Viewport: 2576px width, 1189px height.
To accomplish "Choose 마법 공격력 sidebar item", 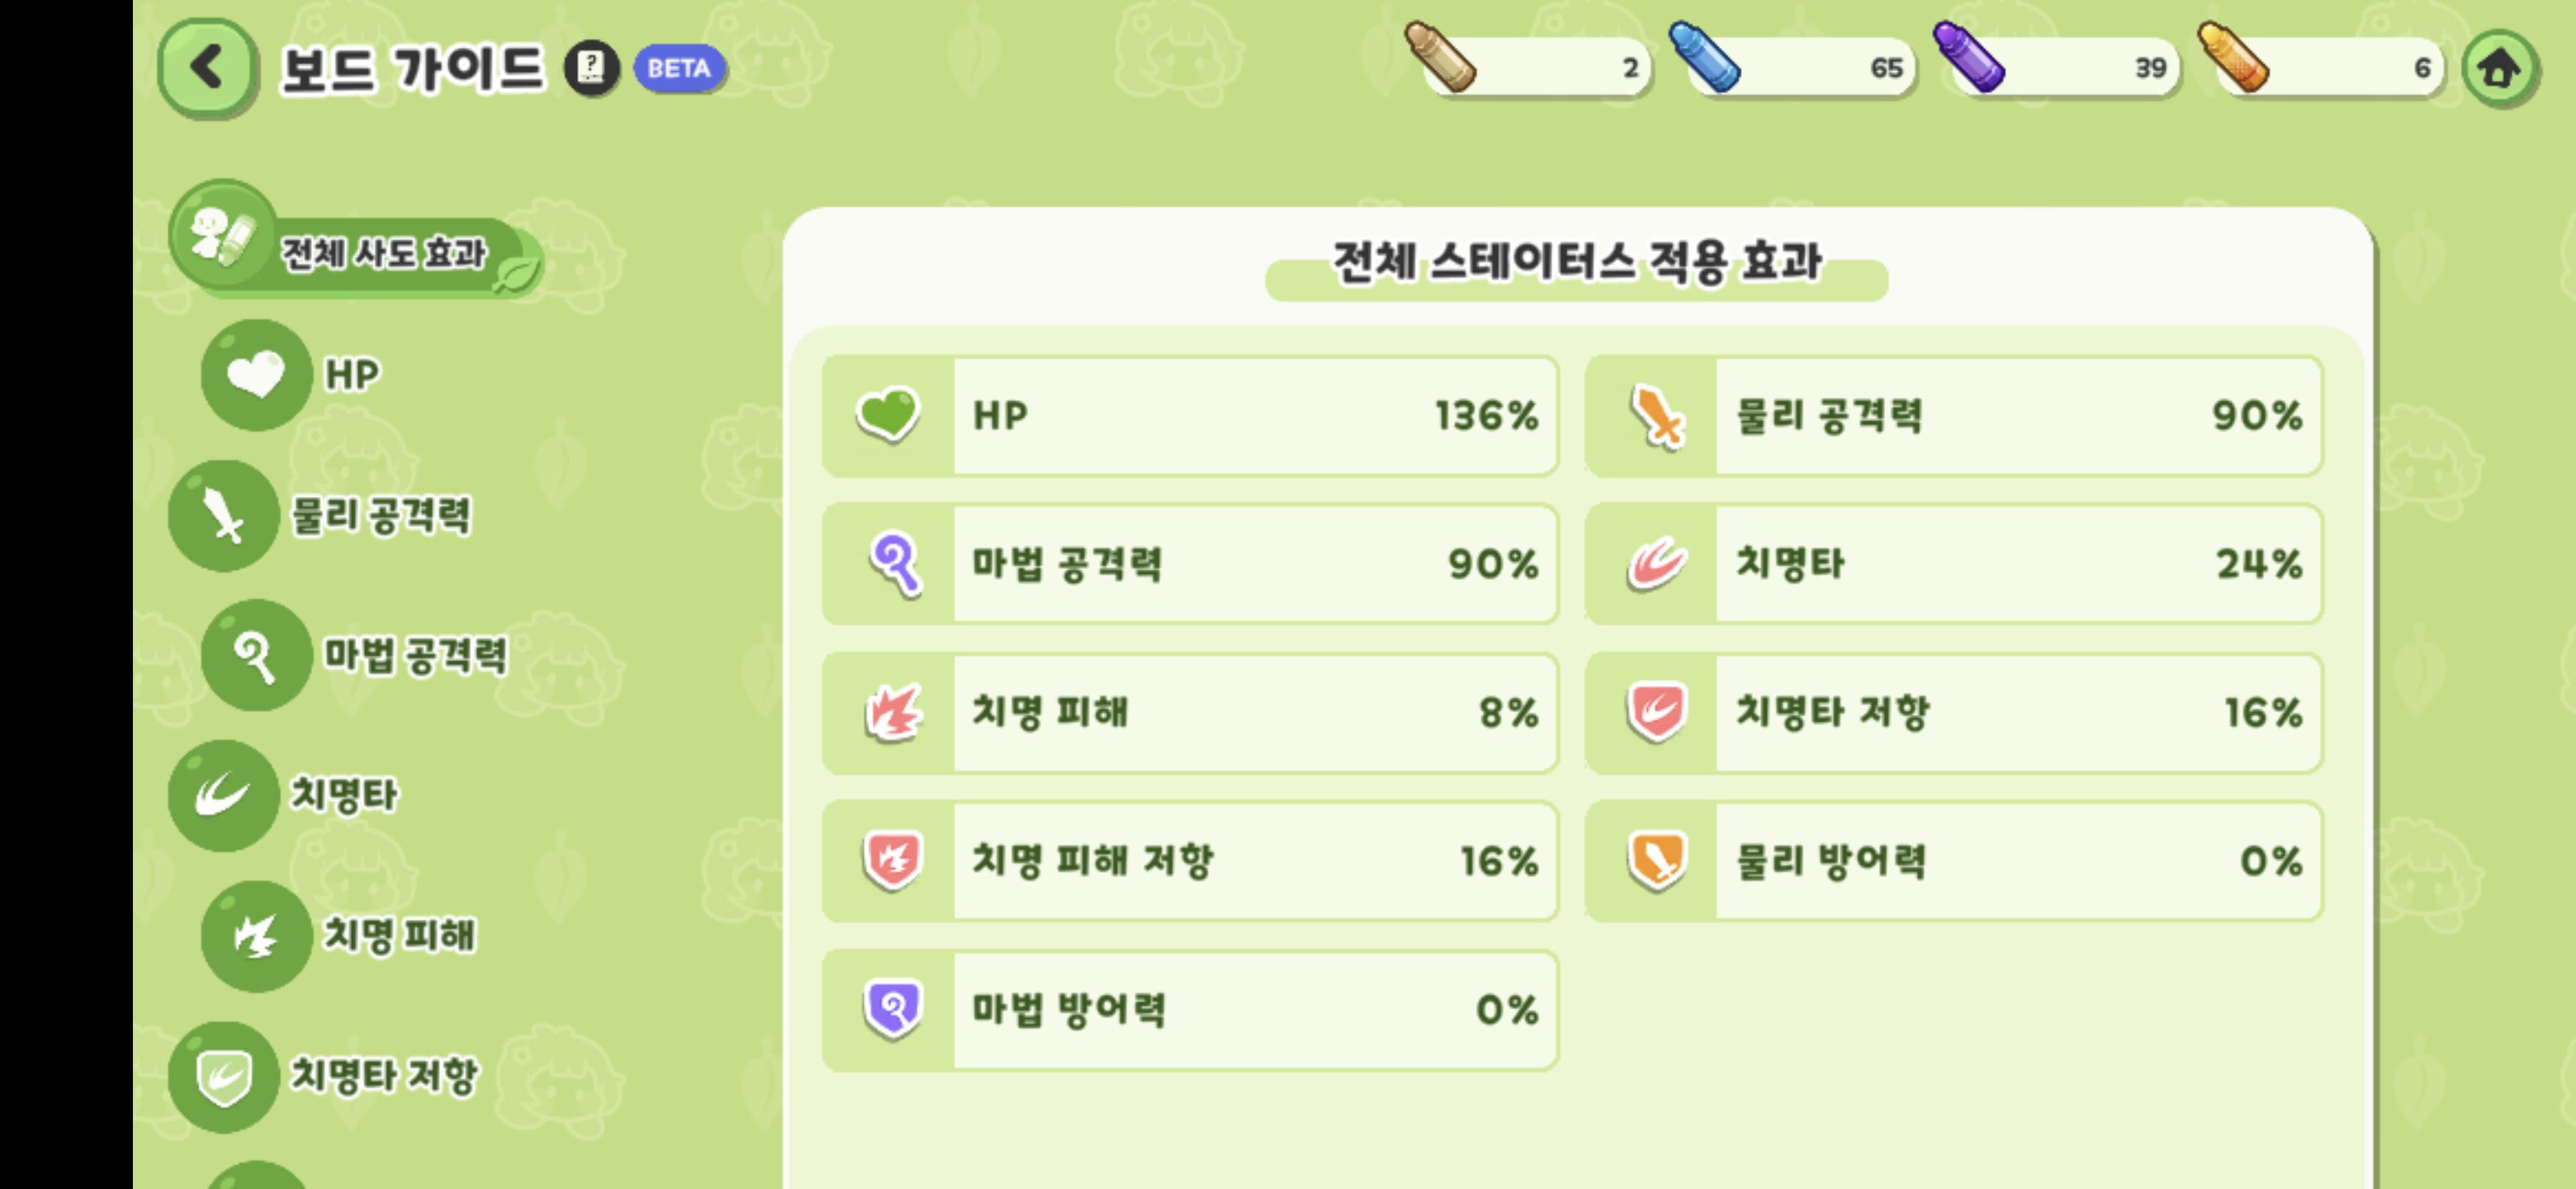I will pyautogui.click(x=355, y=655).
